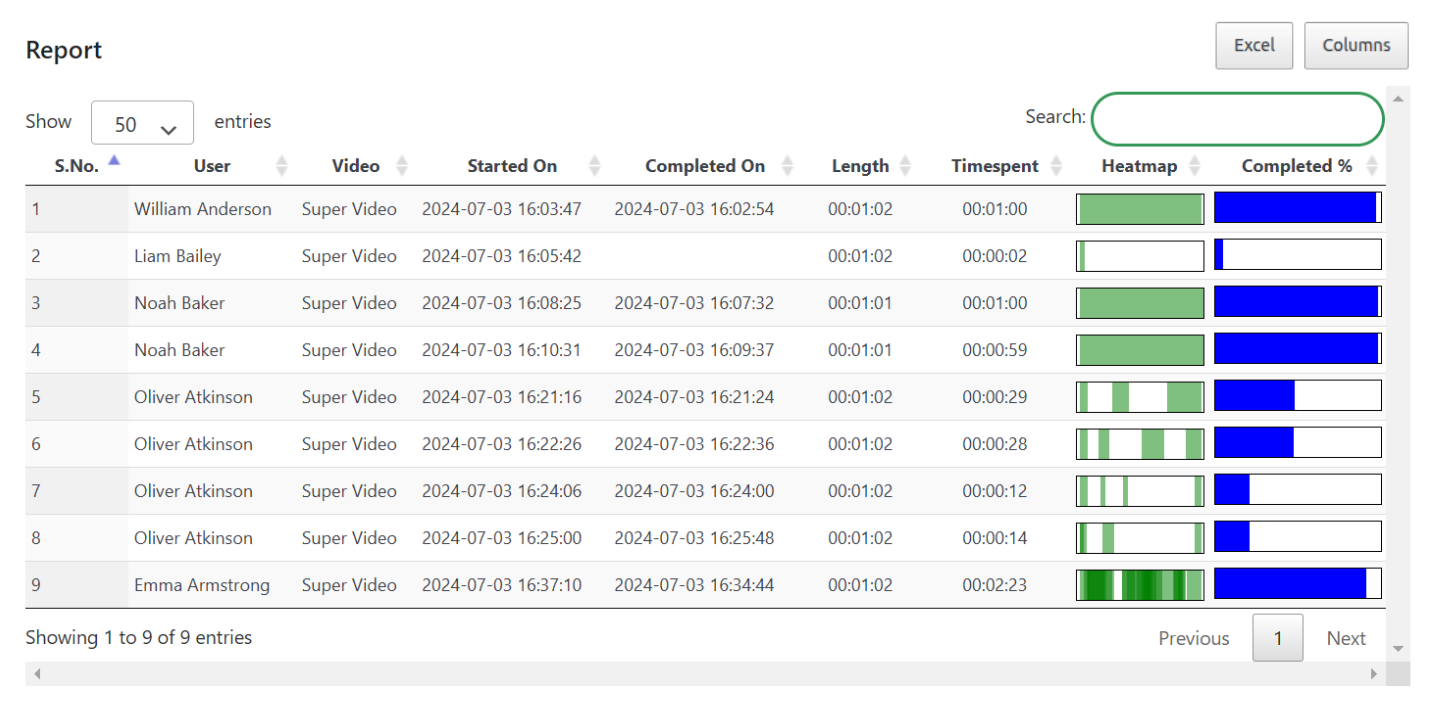Click the started time 2024-07-03 16:37:10
1436x708 pixels.
502,585
